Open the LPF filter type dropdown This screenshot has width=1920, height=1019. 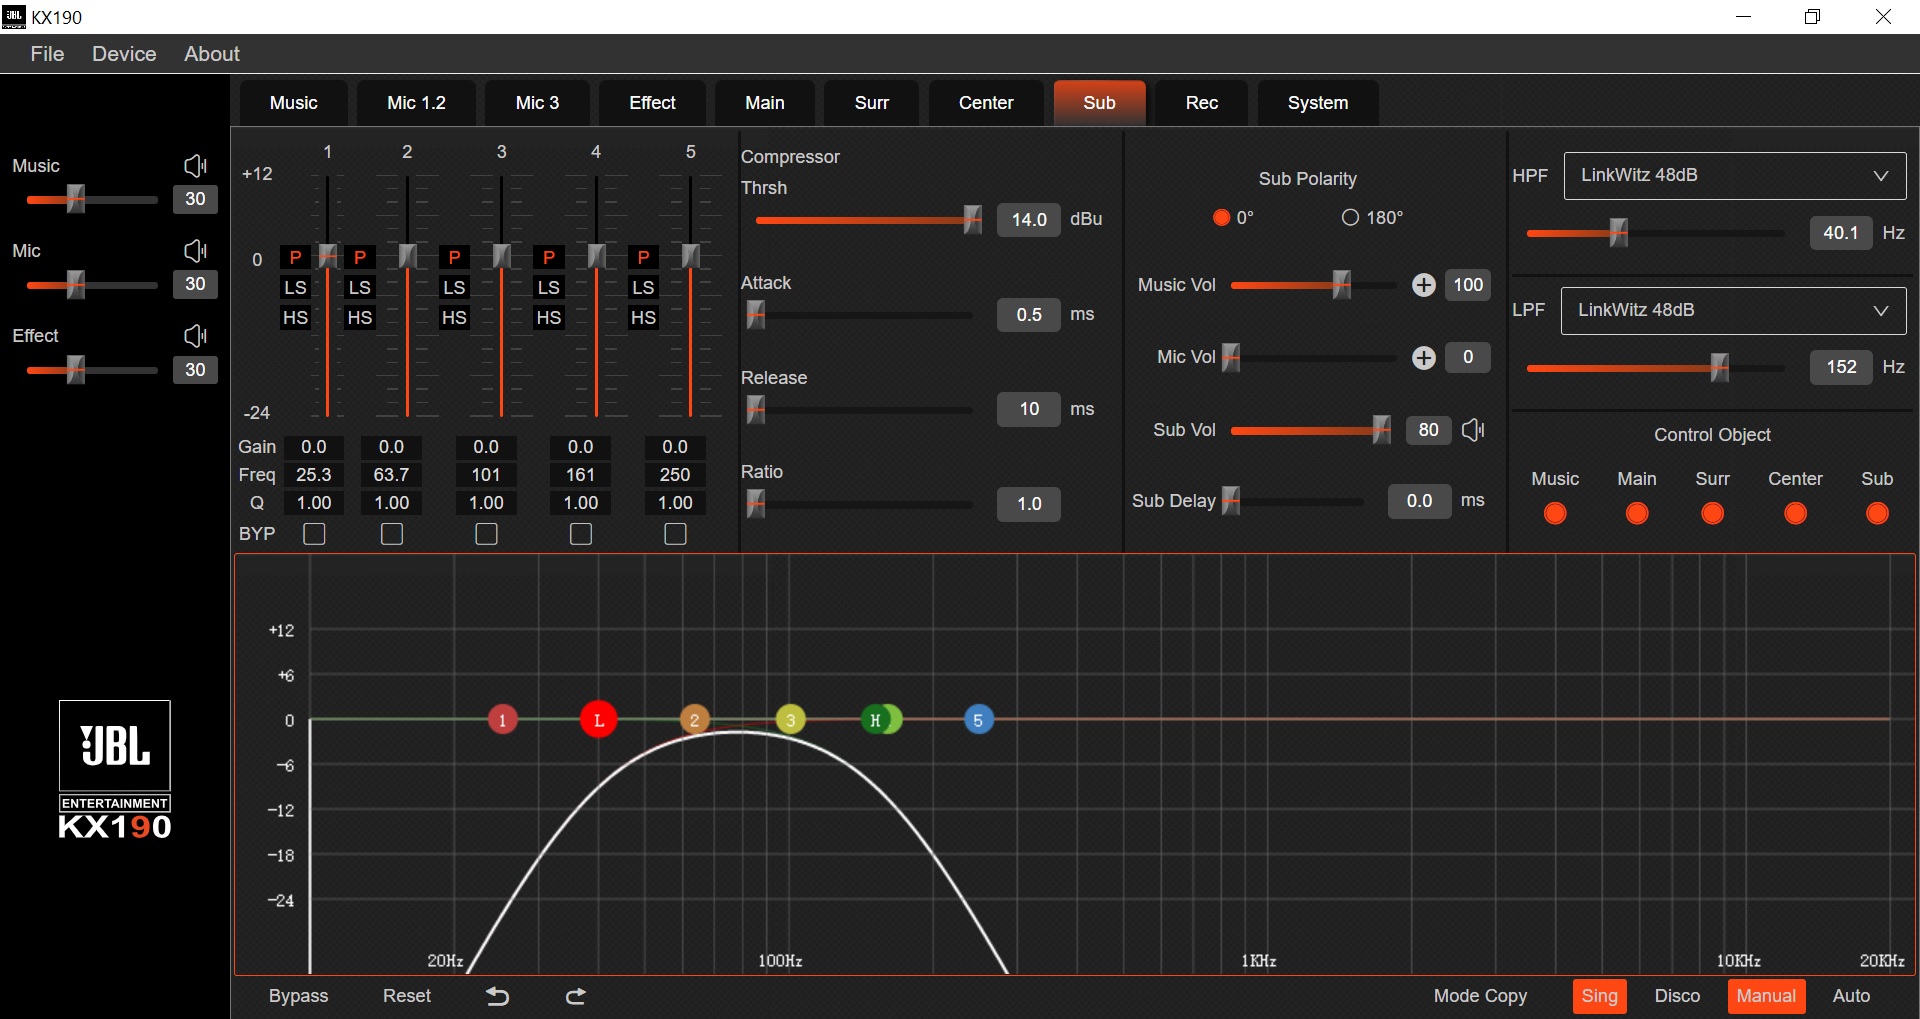[x=1732, y=311]
